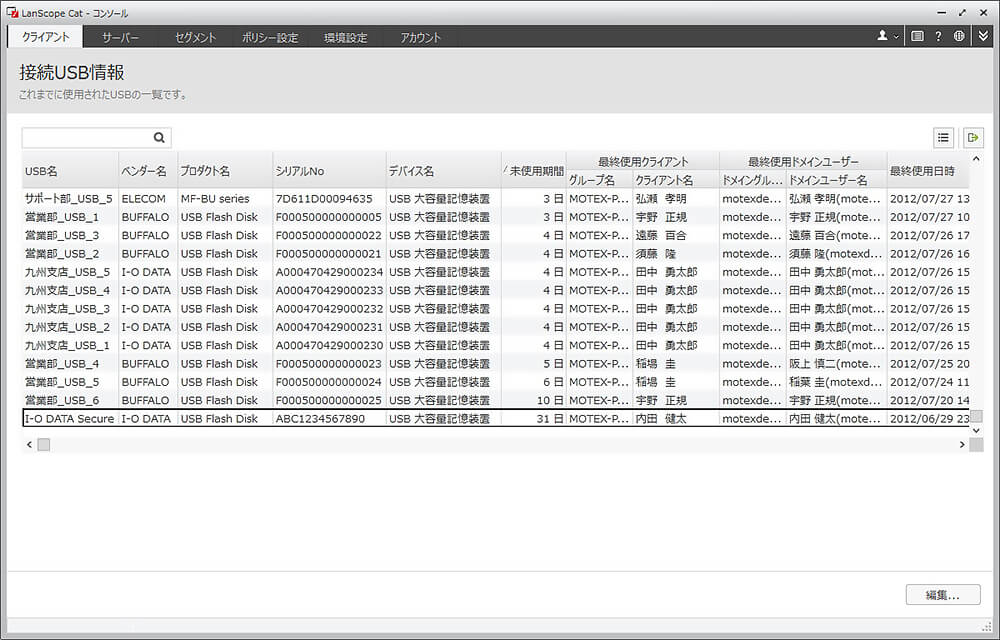Select the 九州支店_USB_2 row
1000x640 pixels.
(496, 327)
